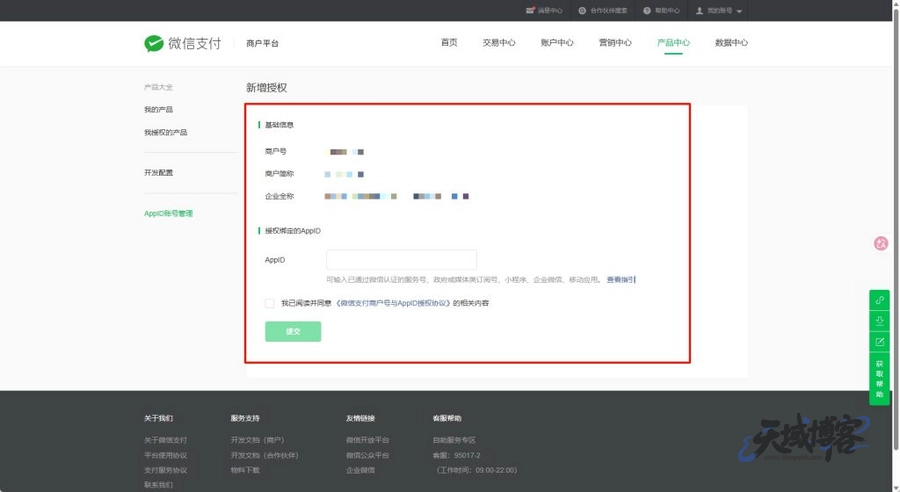Open 企业微信 footer link
The width and height of the screenshot is (900, 492).
360,470
